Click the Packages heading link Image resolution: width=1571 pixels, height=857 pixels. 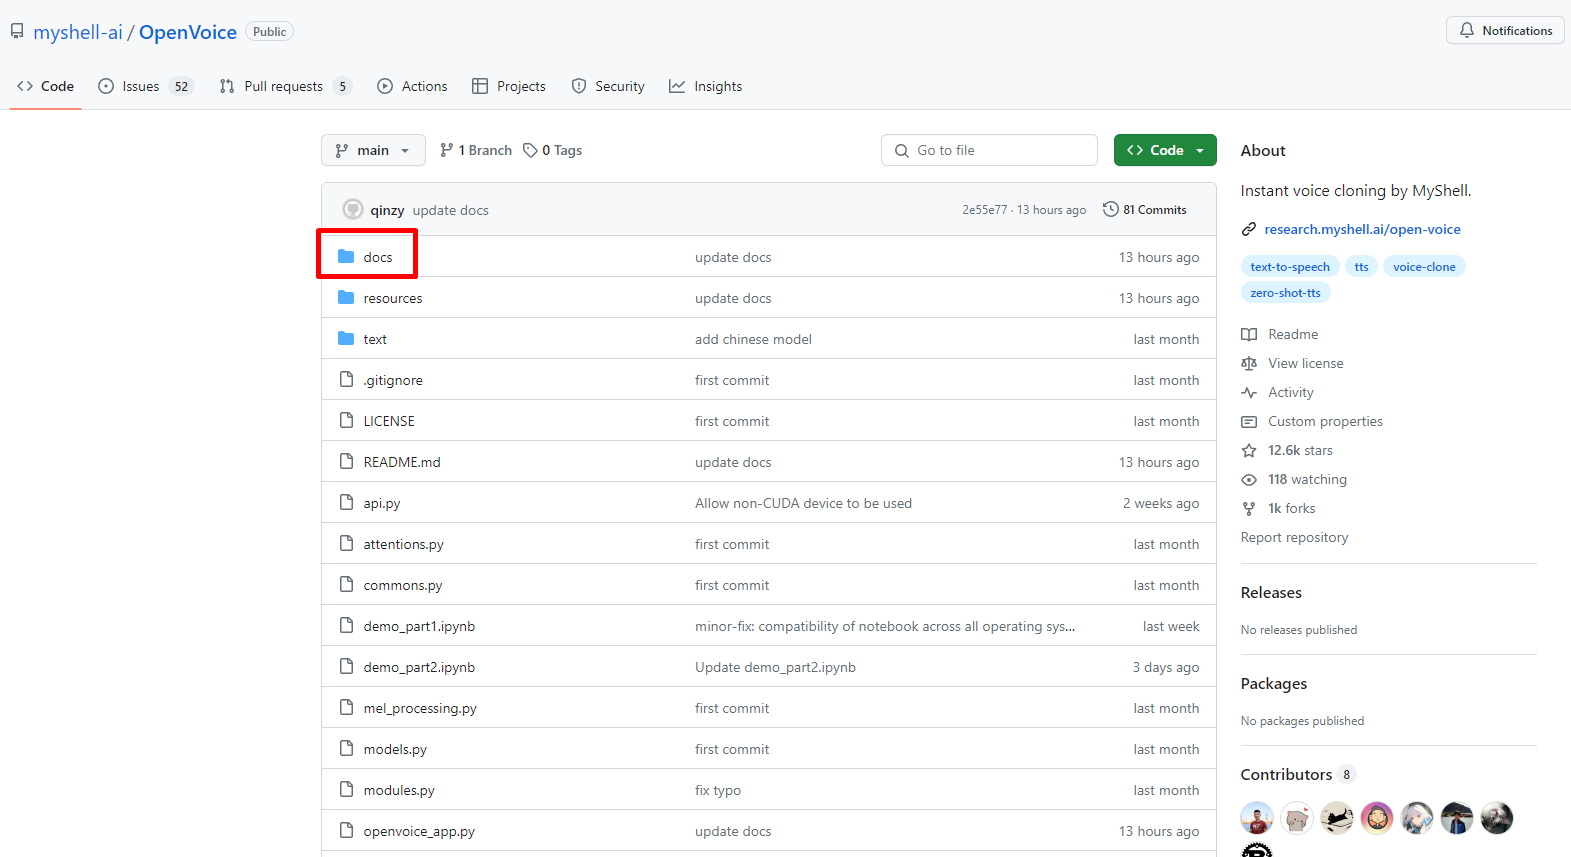click(1274, 683)
